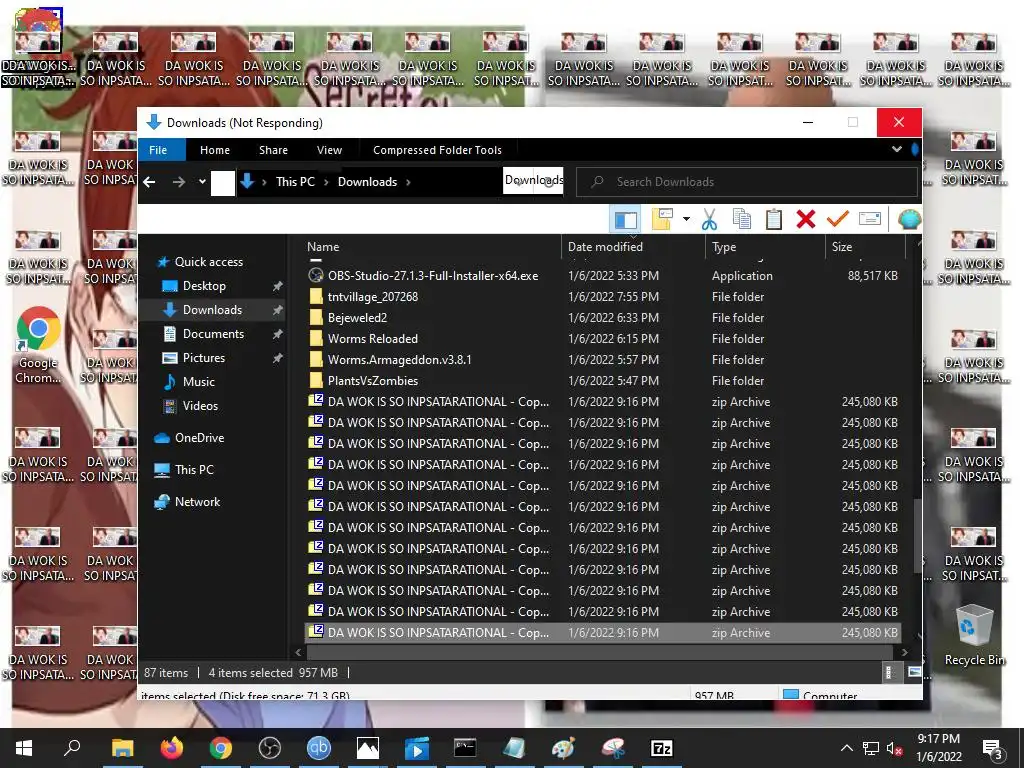Open the Home ribbon tab
The image size is (1024, 768).
click(215, 150)
